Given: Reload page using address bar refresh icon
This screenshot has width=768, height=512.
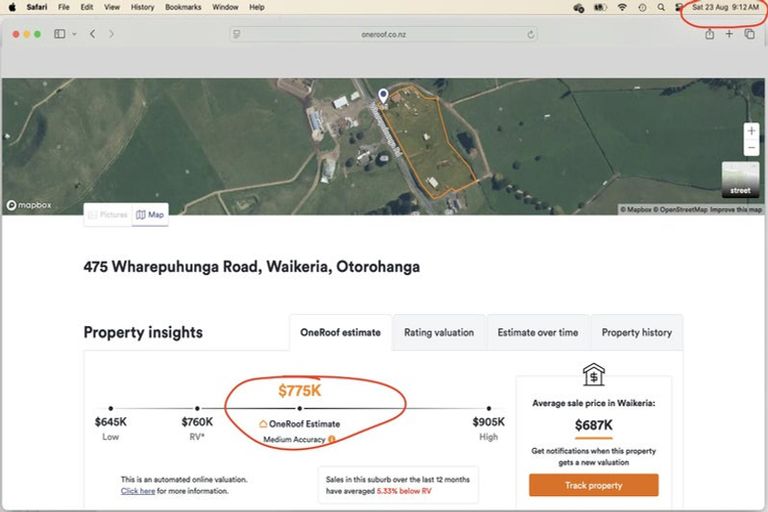Looking at the screenshot, I should [x=530, y=34].
